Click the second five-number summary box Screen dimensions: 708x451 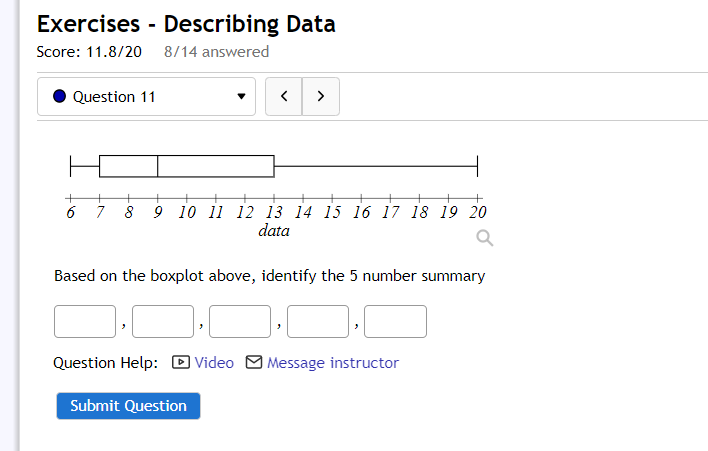163,322
